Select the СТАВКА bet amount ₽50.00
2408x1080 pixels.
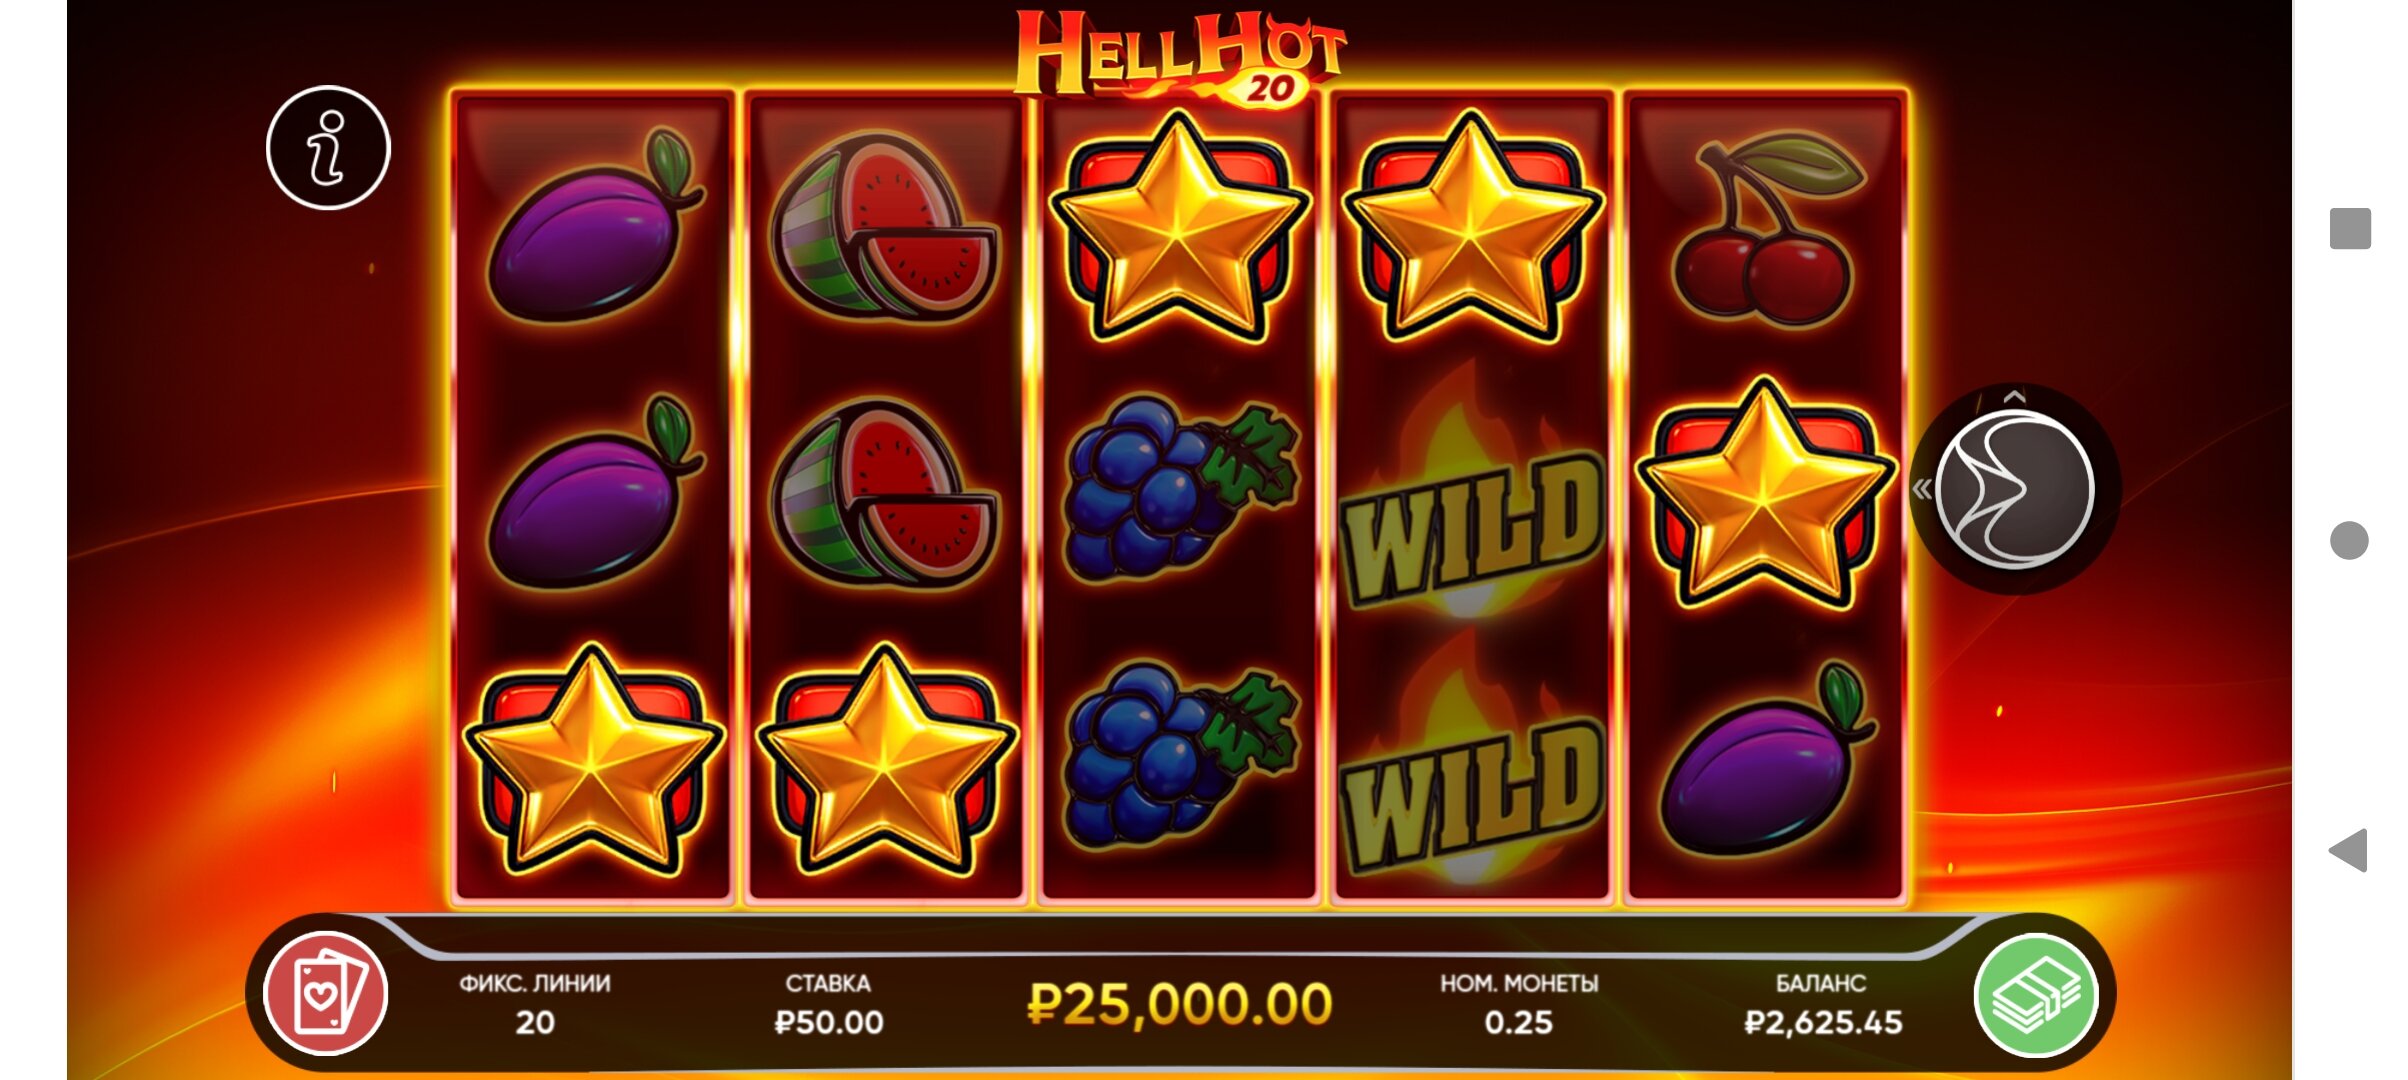pos(829,1022)
